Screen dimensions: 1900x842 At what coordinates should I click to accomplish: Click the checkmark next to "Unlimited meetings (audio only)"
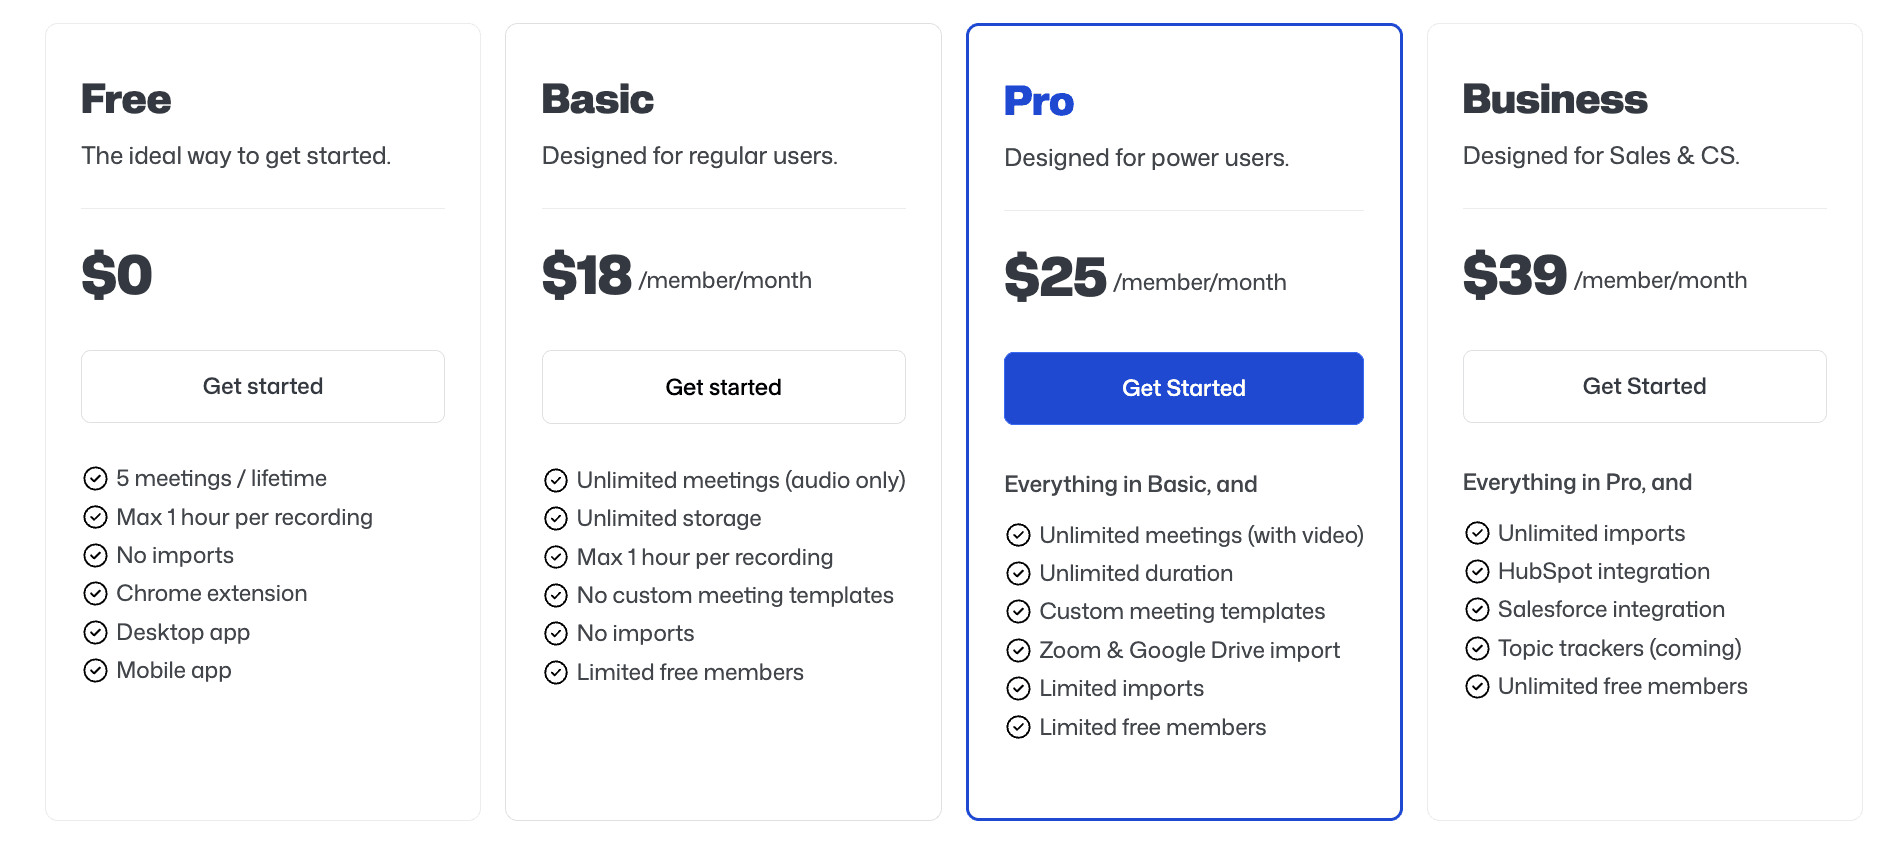(x=556, y=480)
